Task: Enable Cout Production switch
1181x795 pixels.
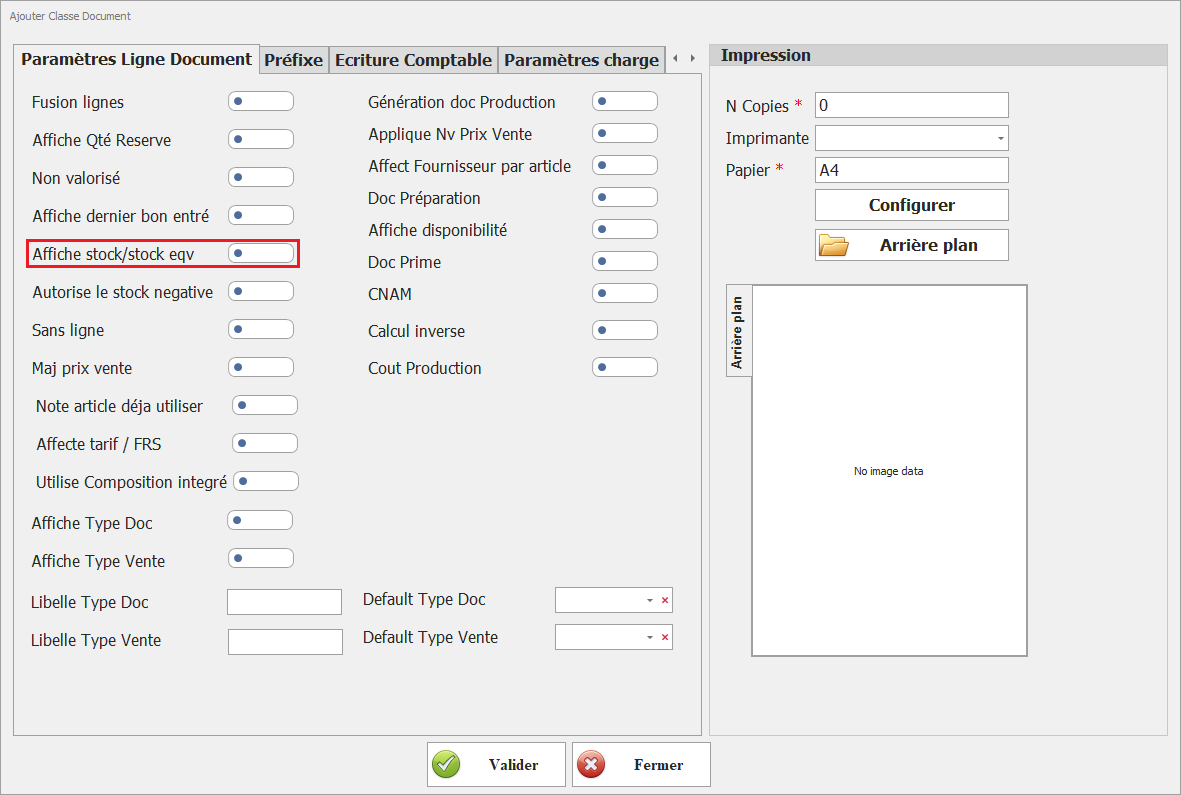Action: click(624, 367)
